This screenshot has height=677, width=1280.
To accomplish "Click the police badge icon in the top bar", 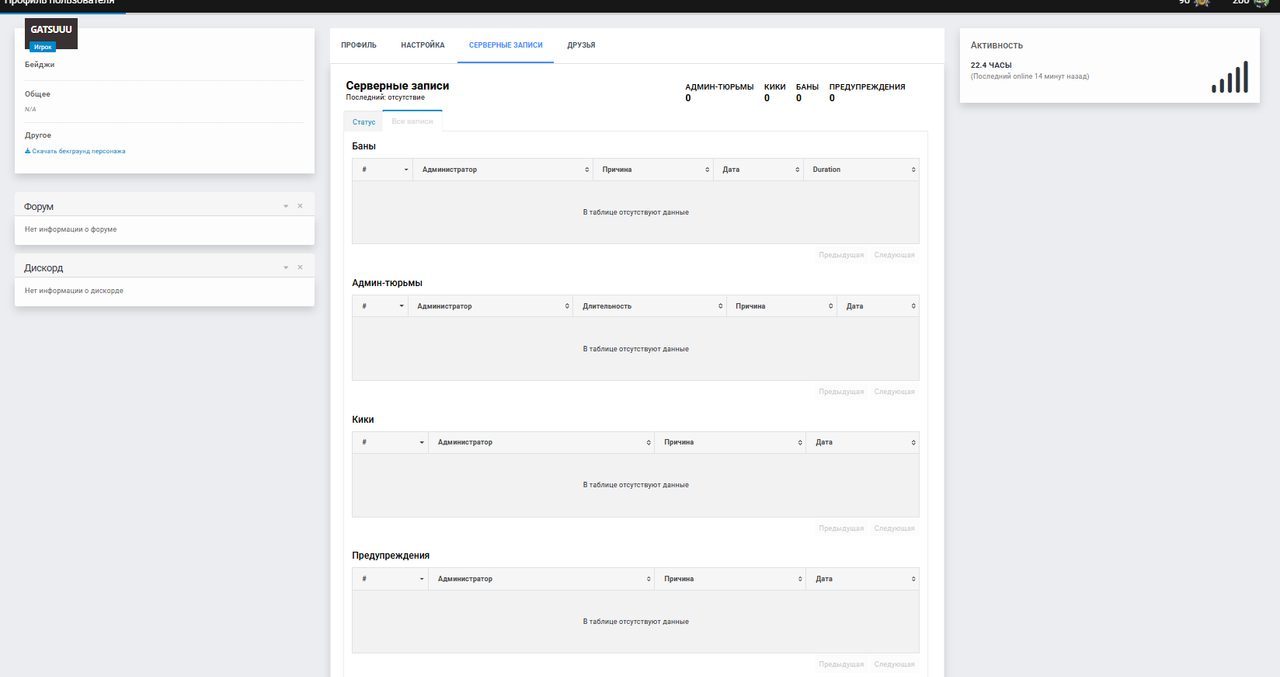I will click(1201, 4).
